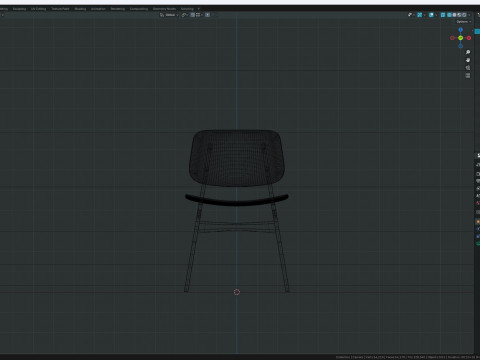Switch to the Compositing workspace tab
Viewport: 480px width, 360px height.
(x=139, y=9)
